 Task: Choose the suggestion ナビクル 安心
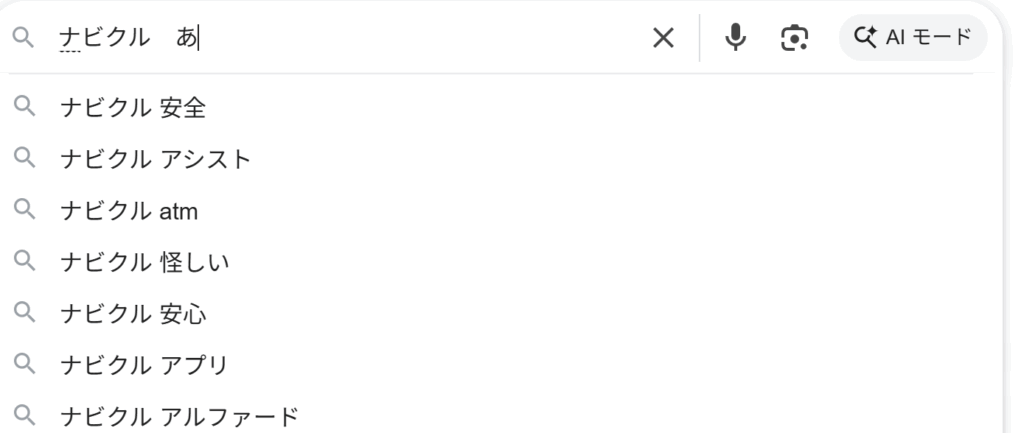pyautogui.click(x=132, y=313)
